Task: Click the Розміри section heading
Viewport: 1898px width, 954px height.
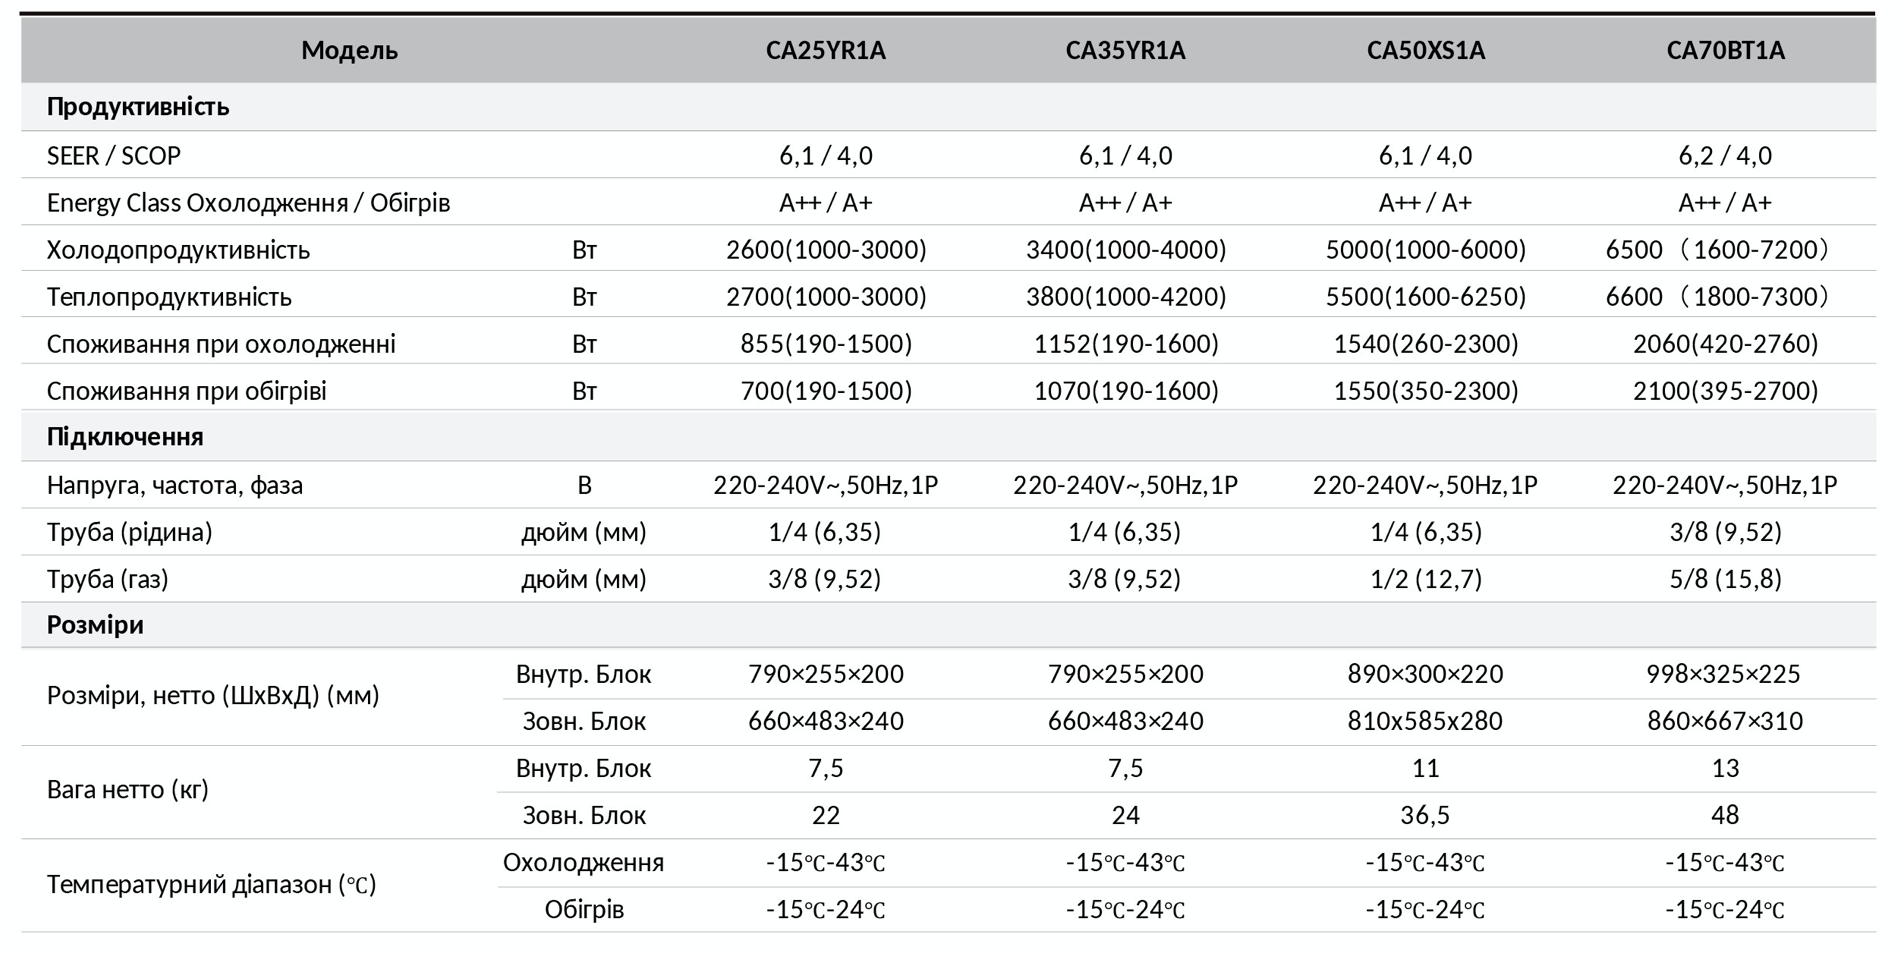Action: click(95, 625)
